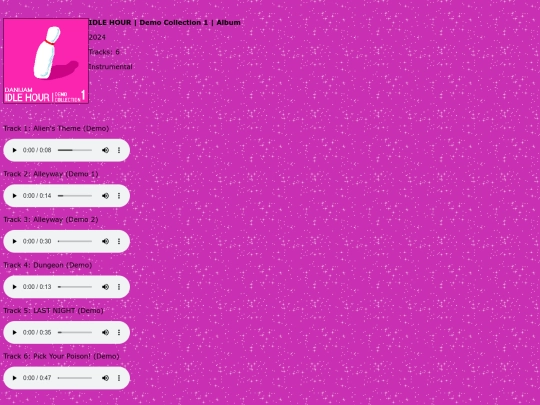This screenshot has width=540, height=405.
Task: Open more options for LAST NIGHT player
Action: 119,332
